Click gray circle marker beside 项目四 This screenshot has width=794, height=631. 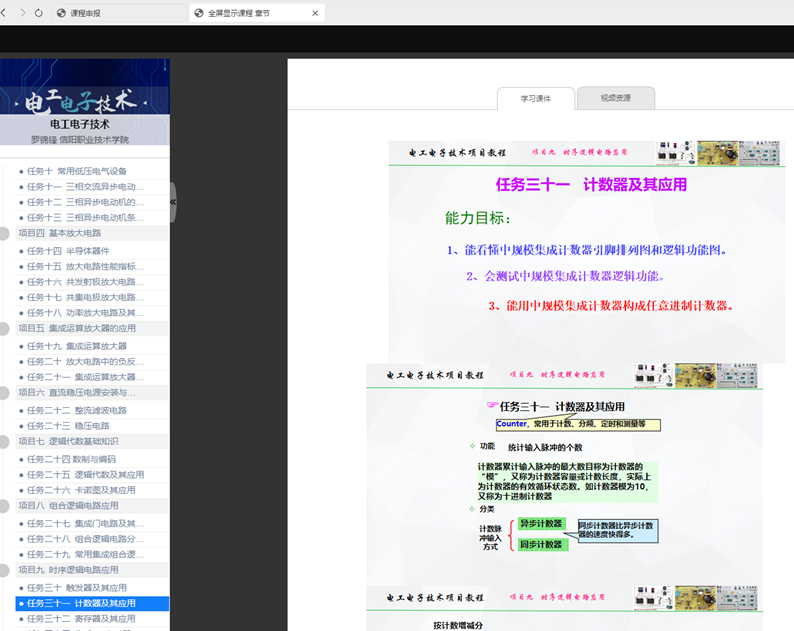[x=4, y=233]
